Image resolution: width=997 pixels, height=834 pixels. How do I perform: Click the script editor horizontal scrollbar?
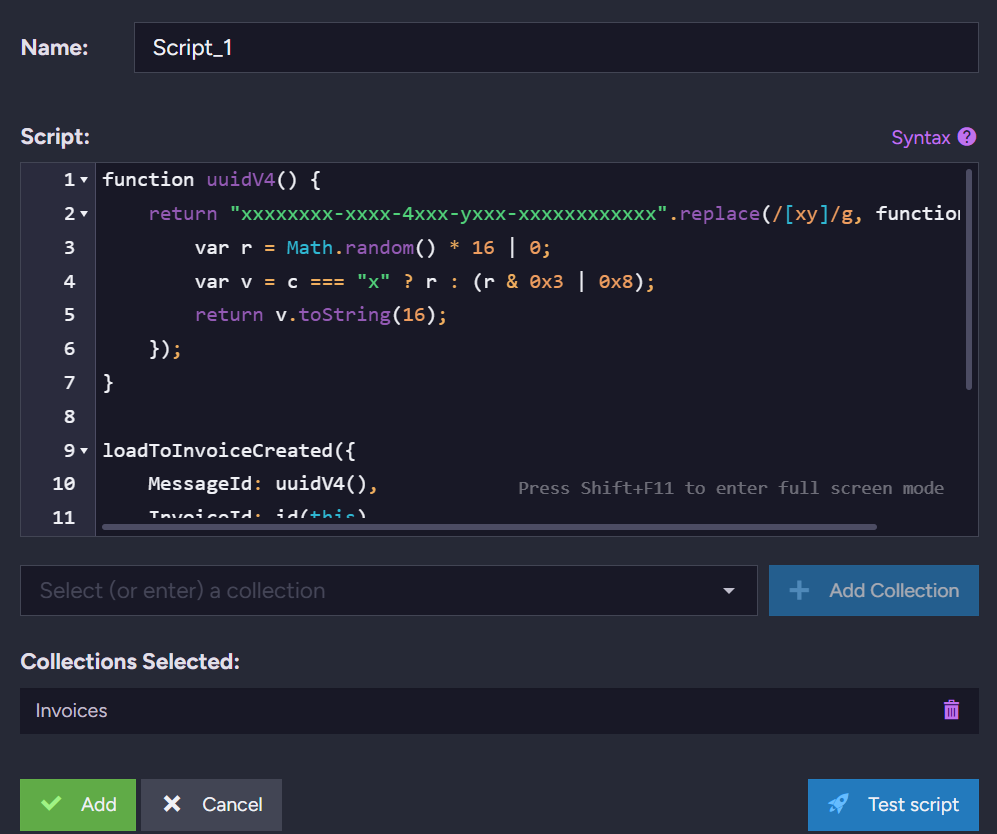[x=489, y=527]
